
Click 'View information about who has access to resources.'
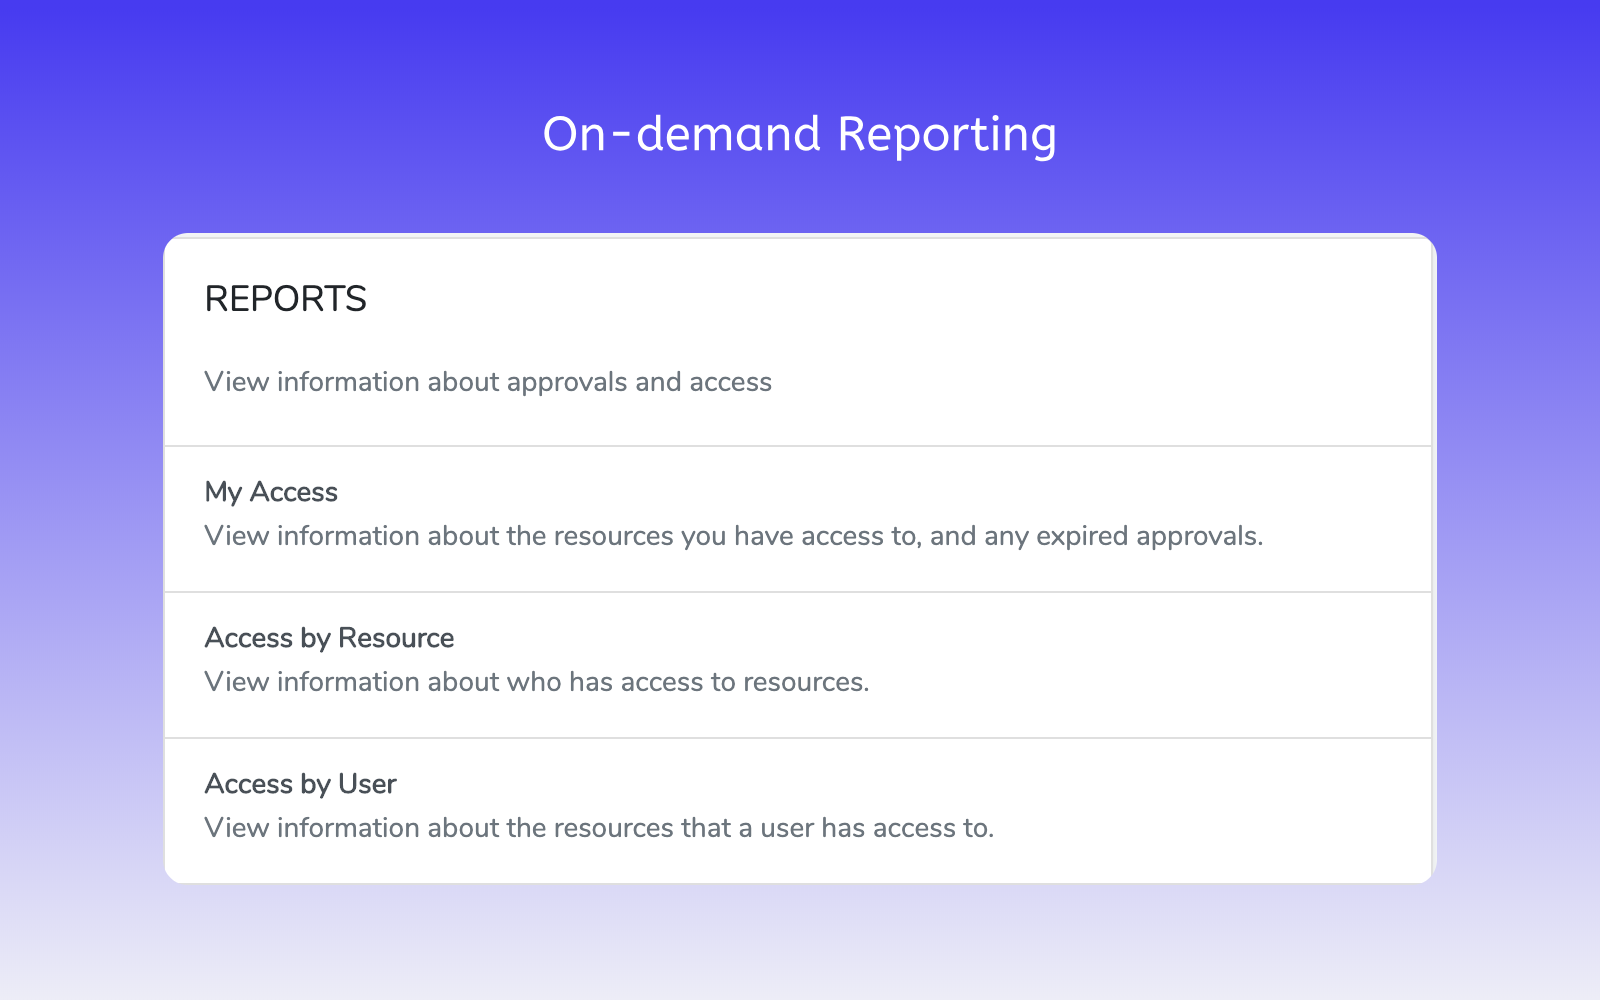point(537,682)
